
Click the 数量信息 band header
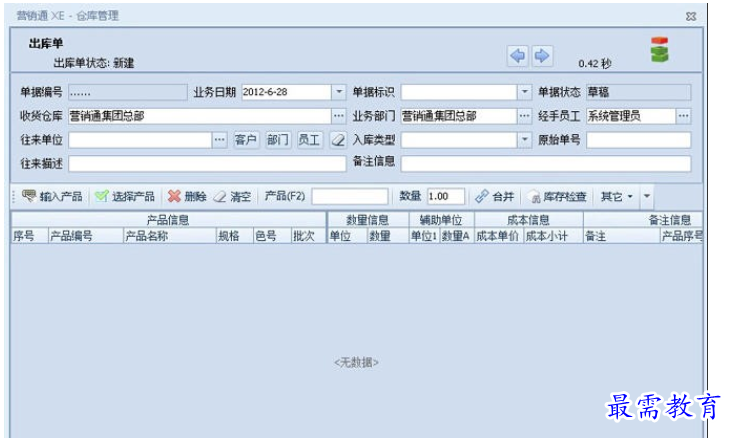click(x=368, y=220)
